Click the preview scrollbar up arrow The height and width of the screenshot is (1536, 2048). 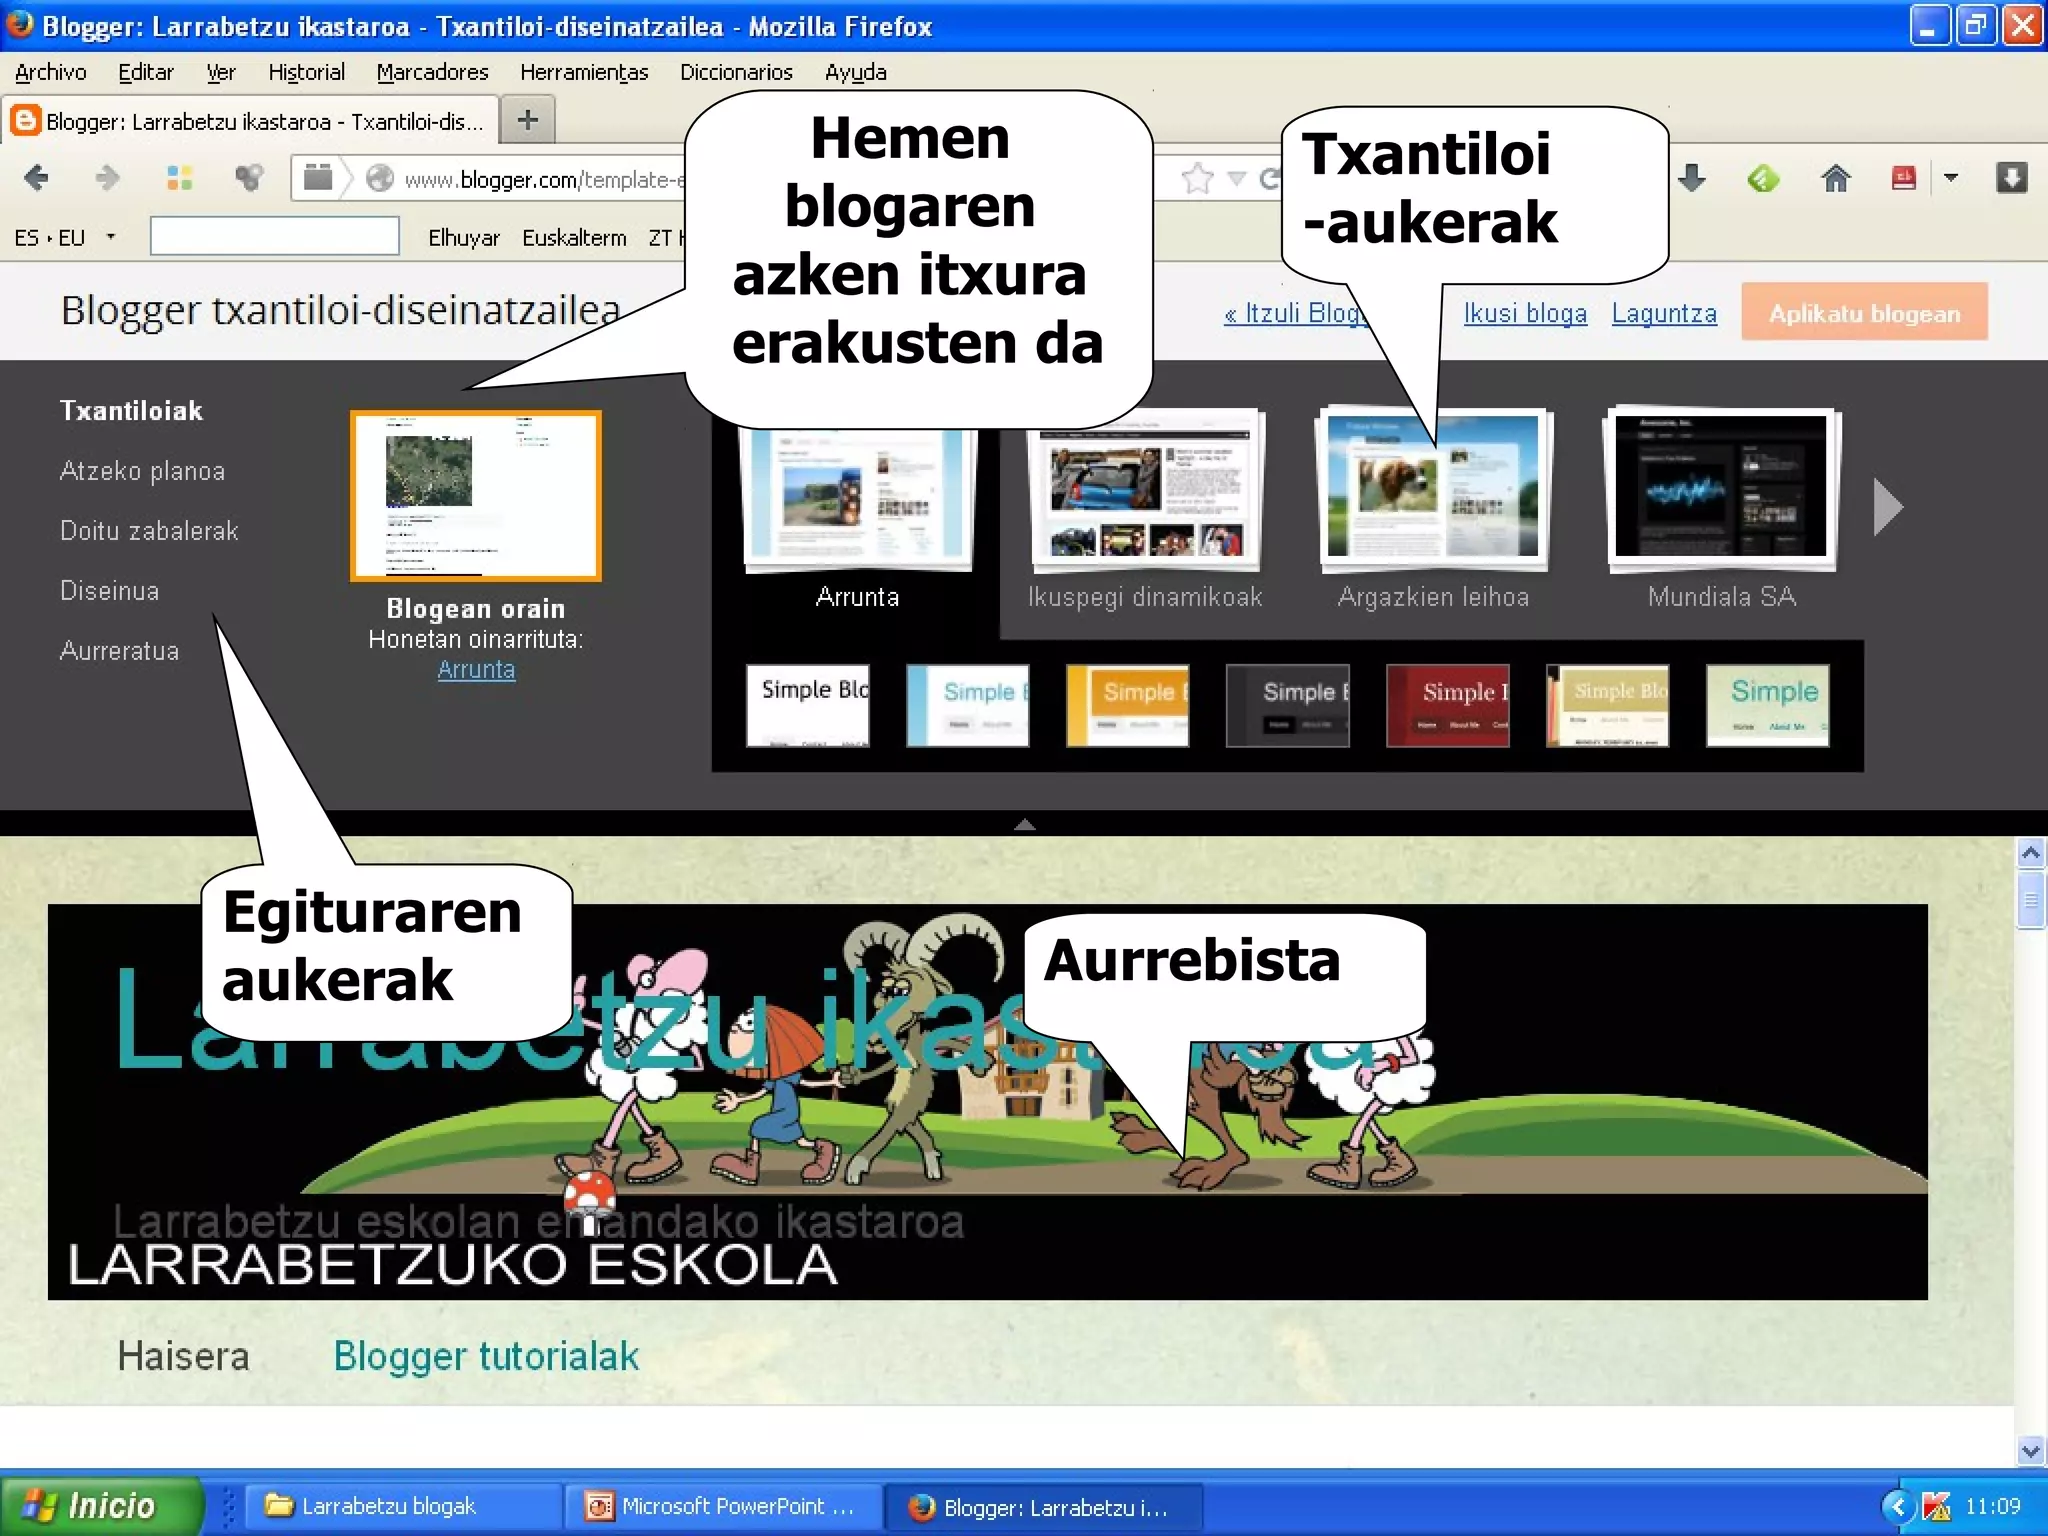[x=2030, y=853]
